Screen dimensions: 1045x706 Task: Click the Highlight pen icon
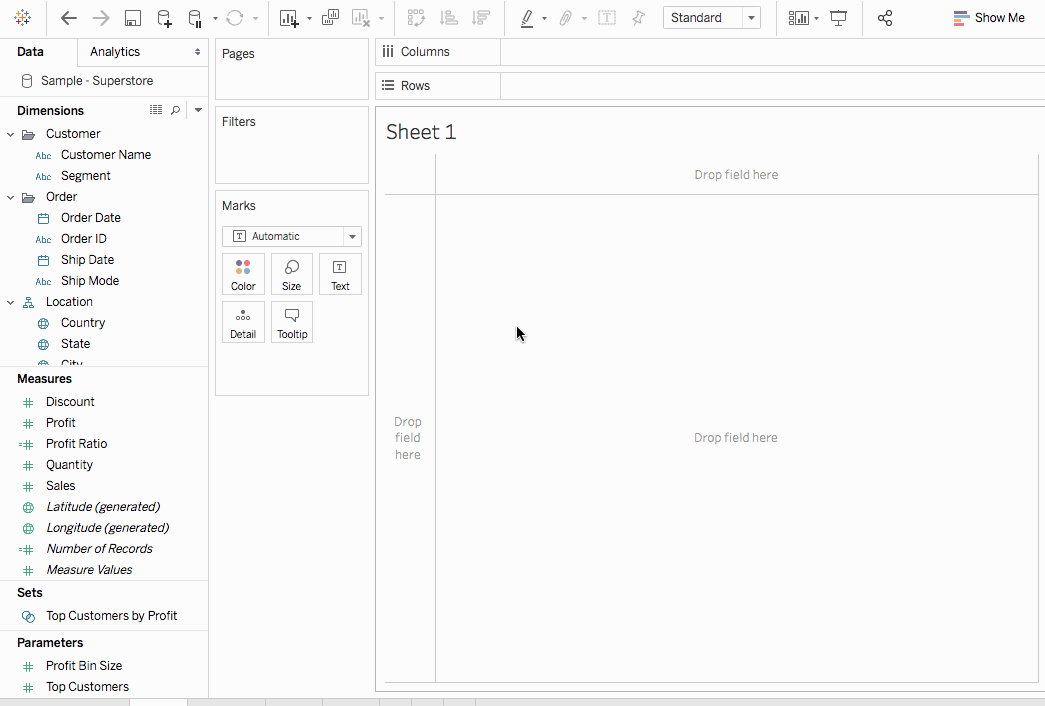[x=526, y=18]
